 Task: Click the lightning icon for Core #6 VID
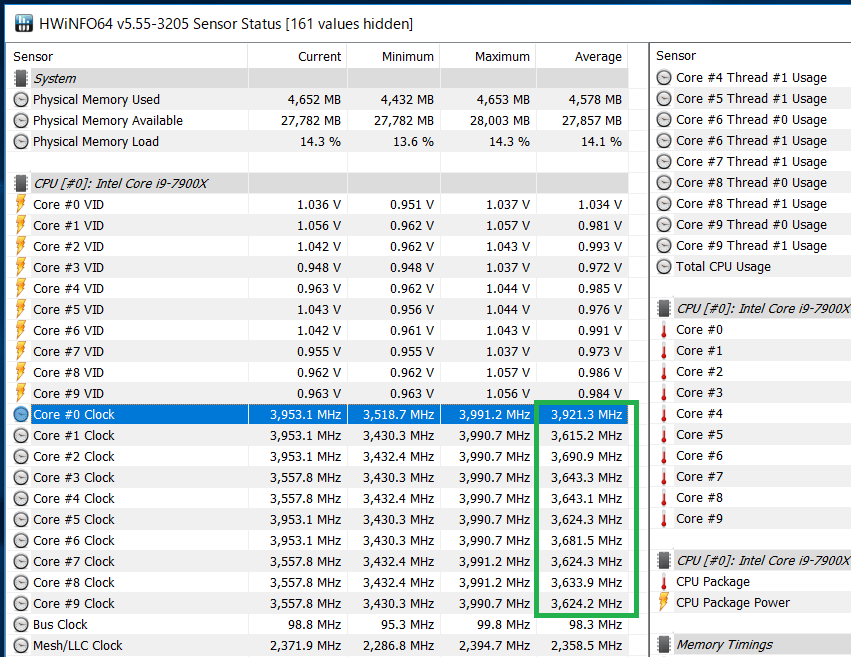[x=21, y=330]
